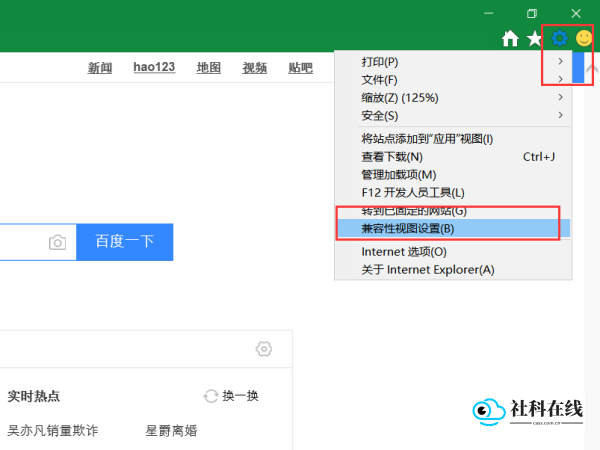The image size is (600, 450).
Task: Restore down the browser window
Action: coord(532,14)
